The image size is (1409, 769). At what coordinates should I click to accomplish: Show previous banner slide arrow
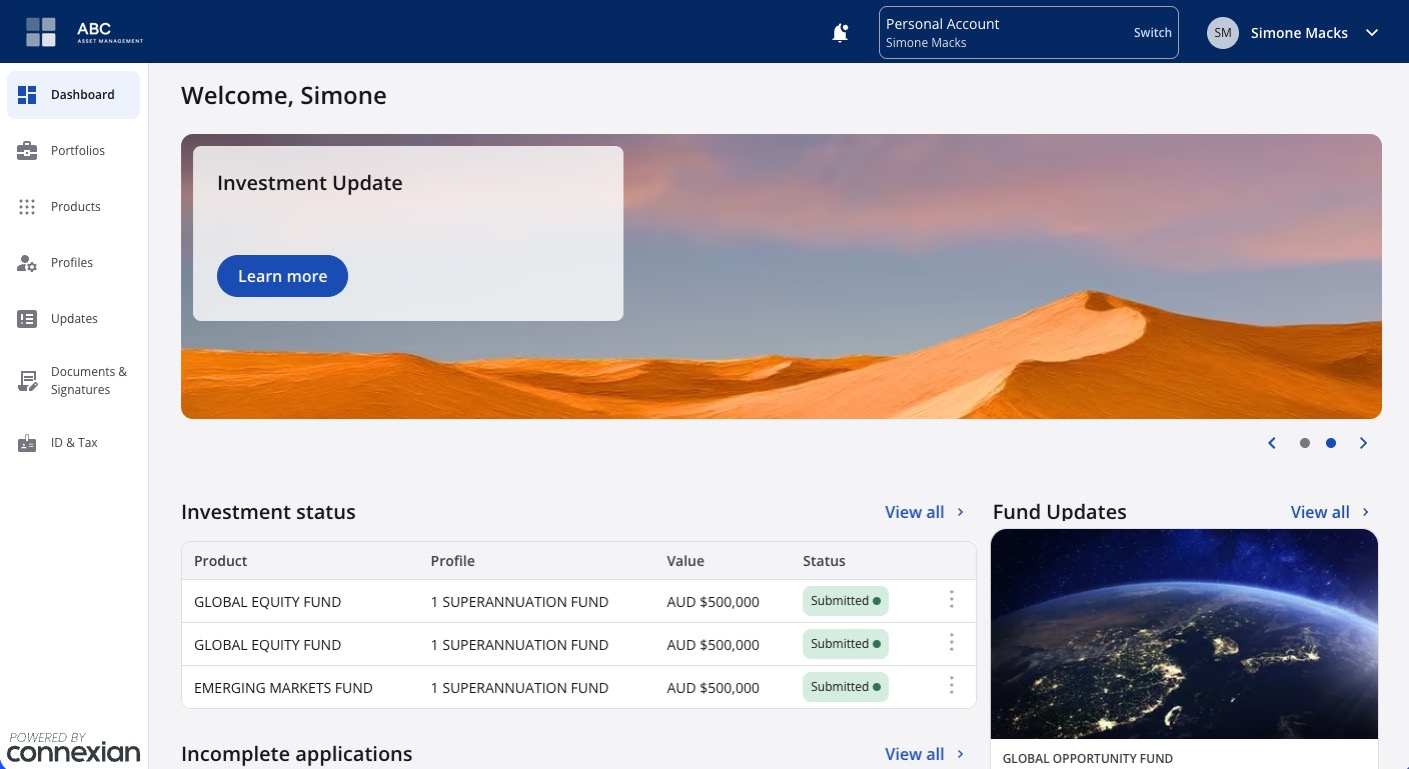pyautogui.click(x=1272, y=443)
